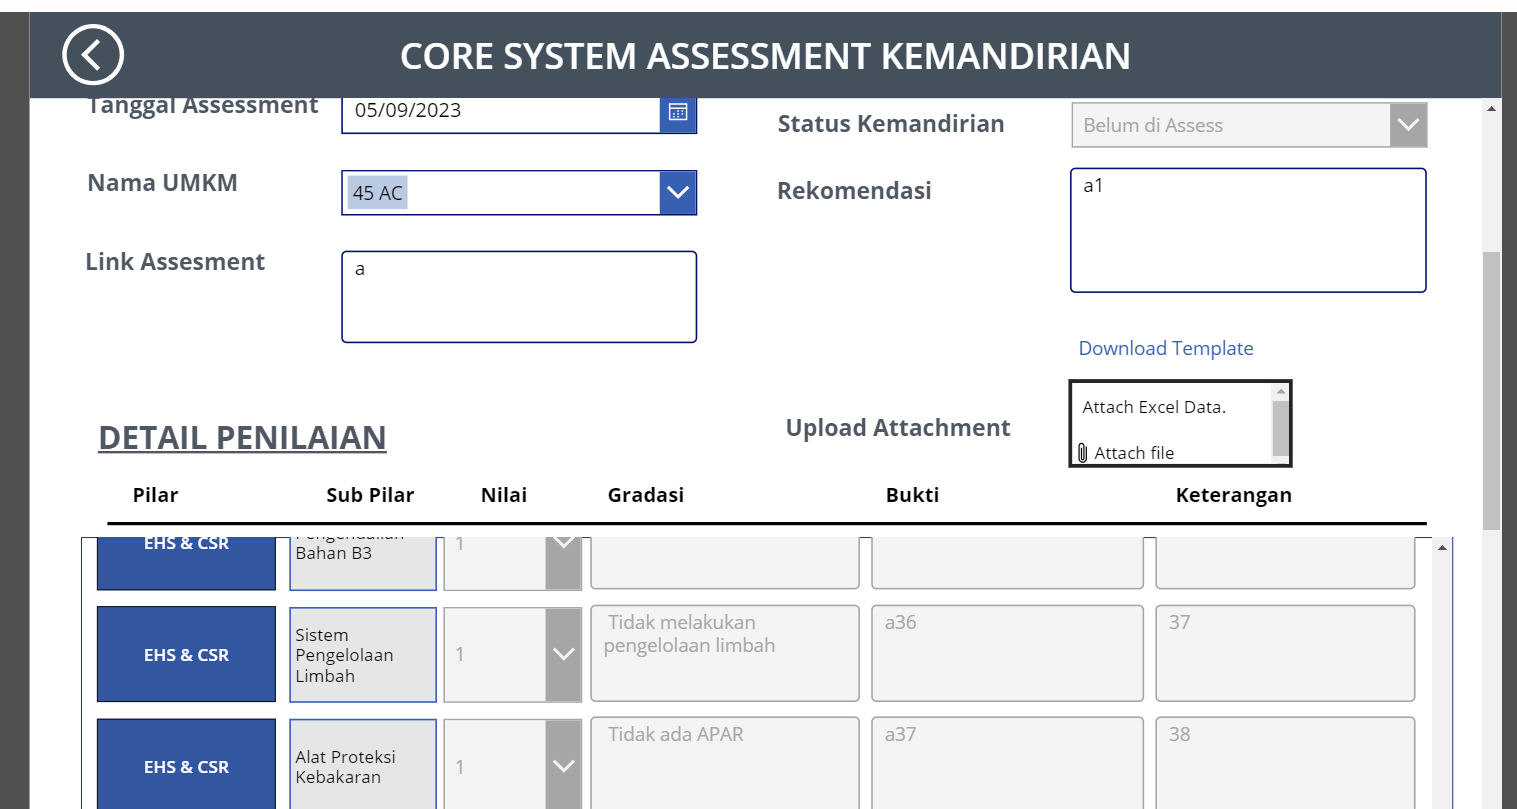Image resolution: width=1517 pixels, height=809 pixels.
Task: Click into the Rekomendasi text area
Action: point(1247,231)
